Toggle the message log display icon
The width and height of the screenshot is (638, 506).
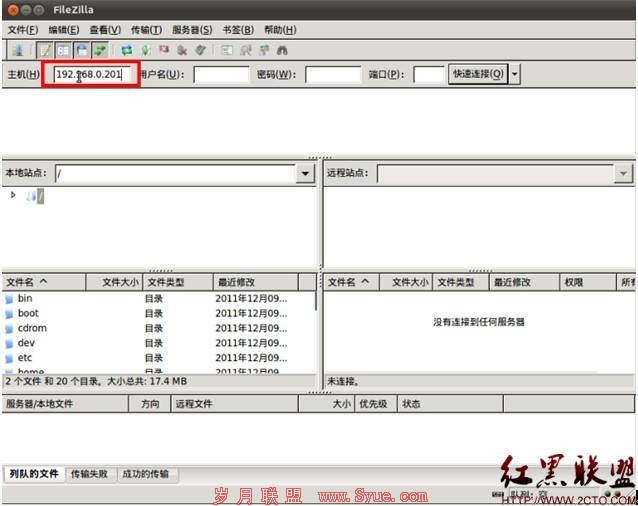click(44, 50)
